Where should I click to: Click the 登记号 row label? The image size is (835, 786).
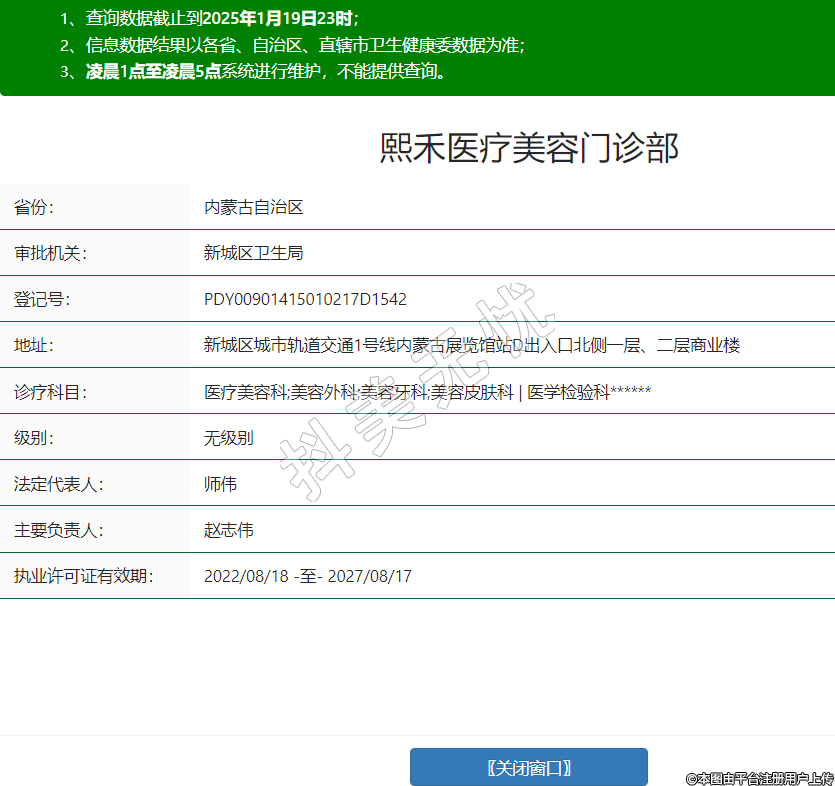42,299
